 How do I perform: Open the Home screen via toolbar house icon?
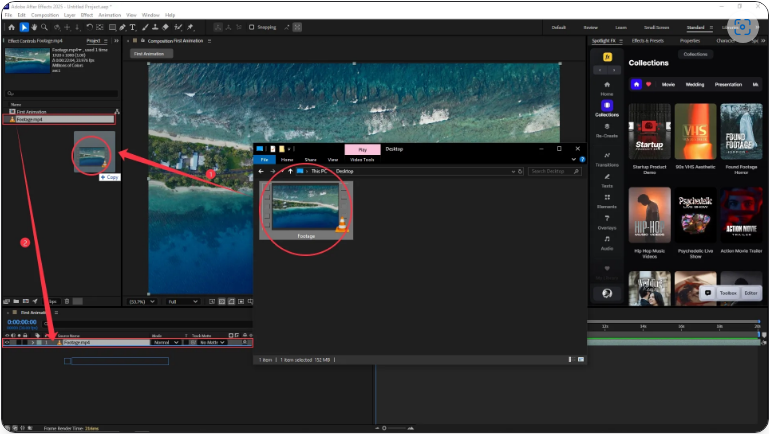[12, 27]
